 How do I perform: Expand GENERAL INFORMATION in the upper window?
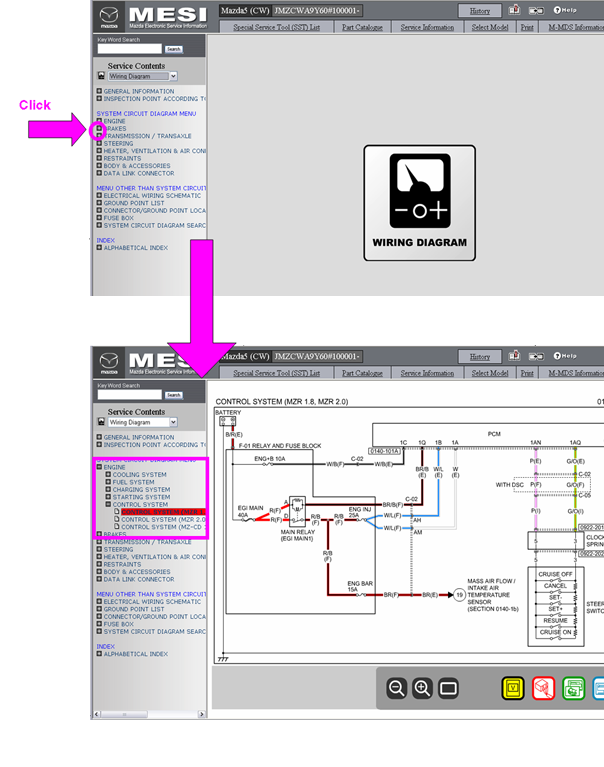(x=99, y=91)
